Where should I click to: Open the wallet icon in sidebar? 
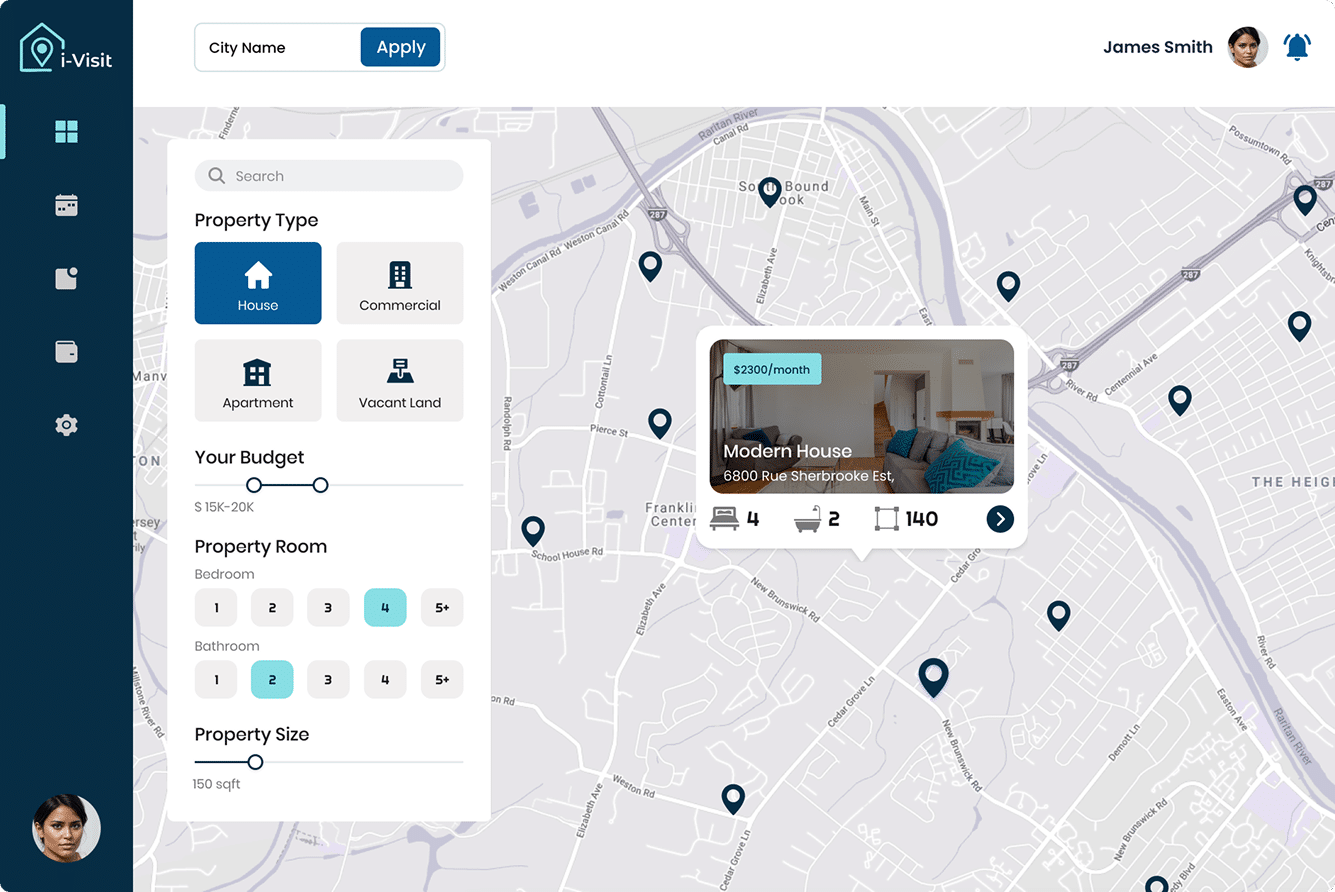[67, 352]
